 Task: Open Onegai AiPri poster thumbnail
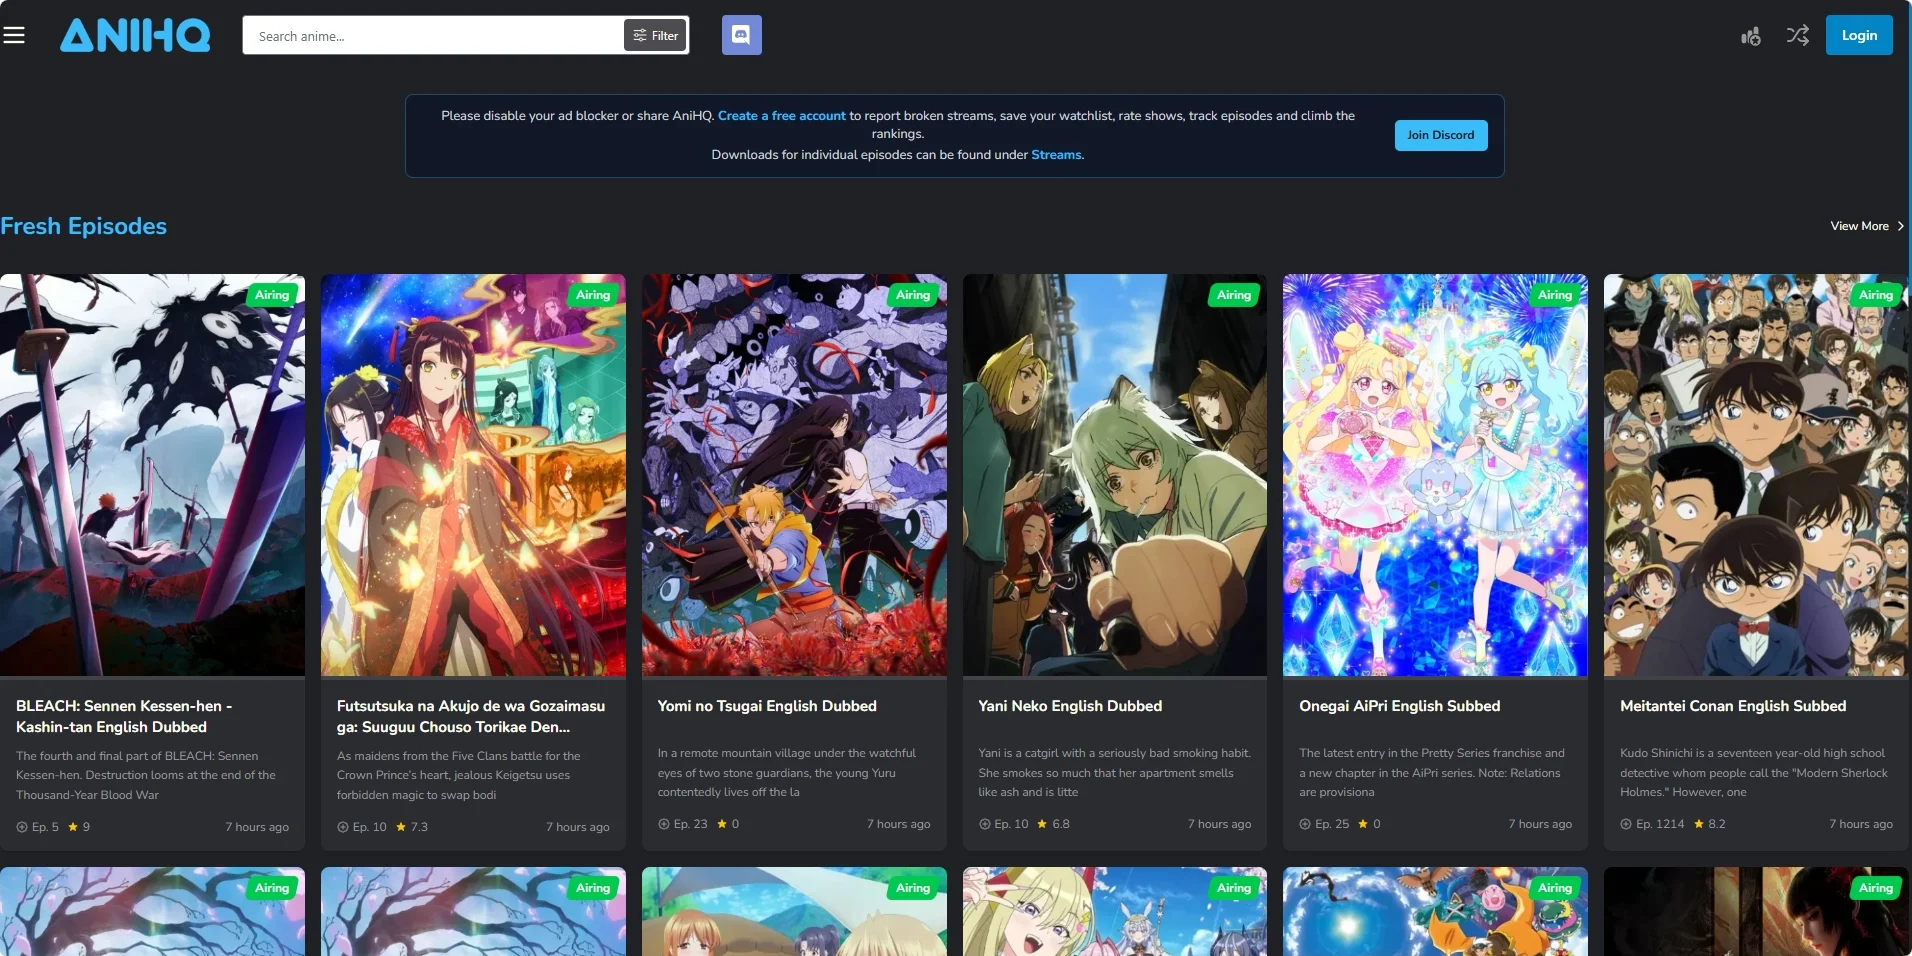pyautogui.click(x=1435, y=475)
